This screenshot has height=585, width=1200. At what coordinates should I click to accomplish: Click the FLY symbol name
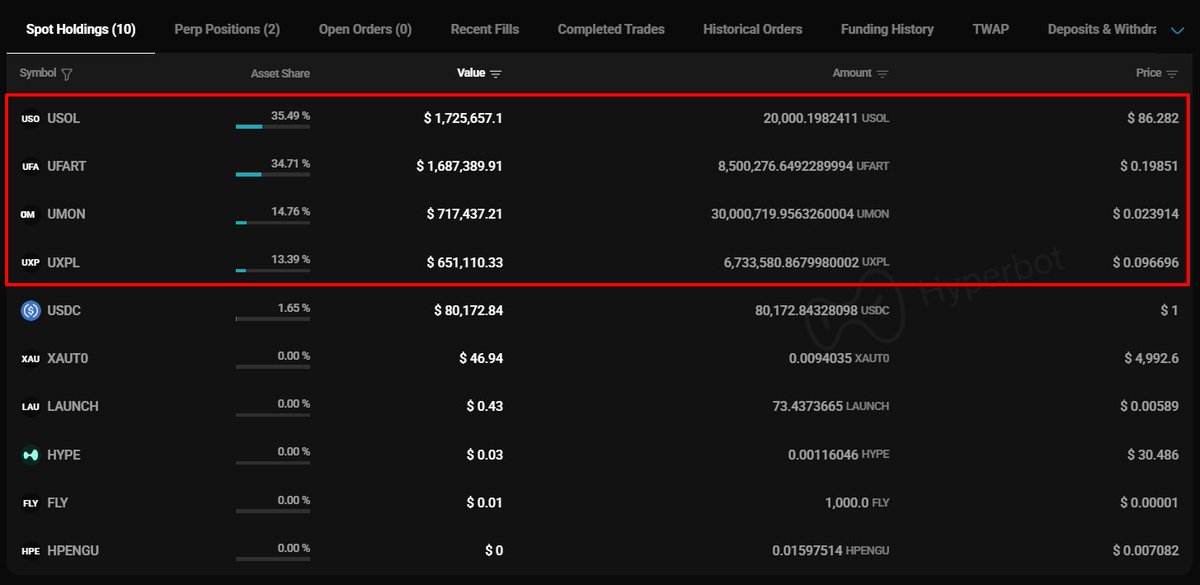(58, 503)
